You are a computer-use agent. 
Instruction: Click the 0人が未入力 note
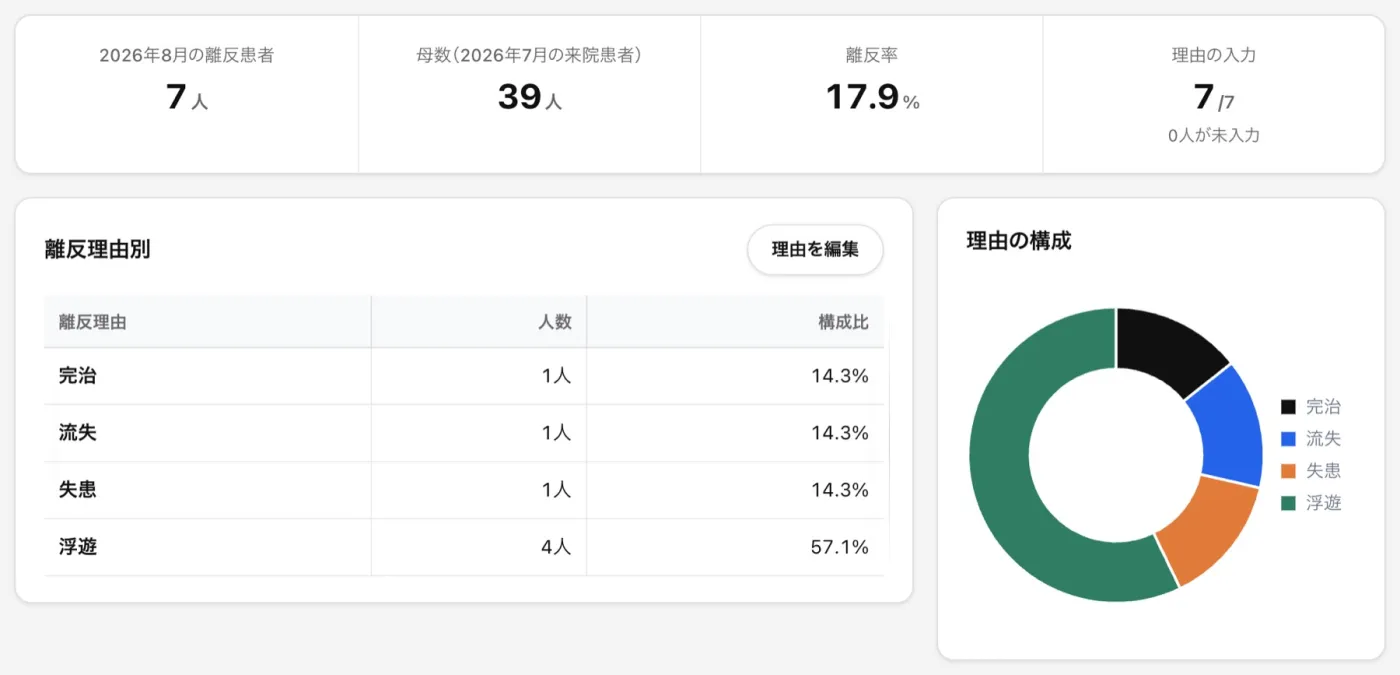(1214, 135)
